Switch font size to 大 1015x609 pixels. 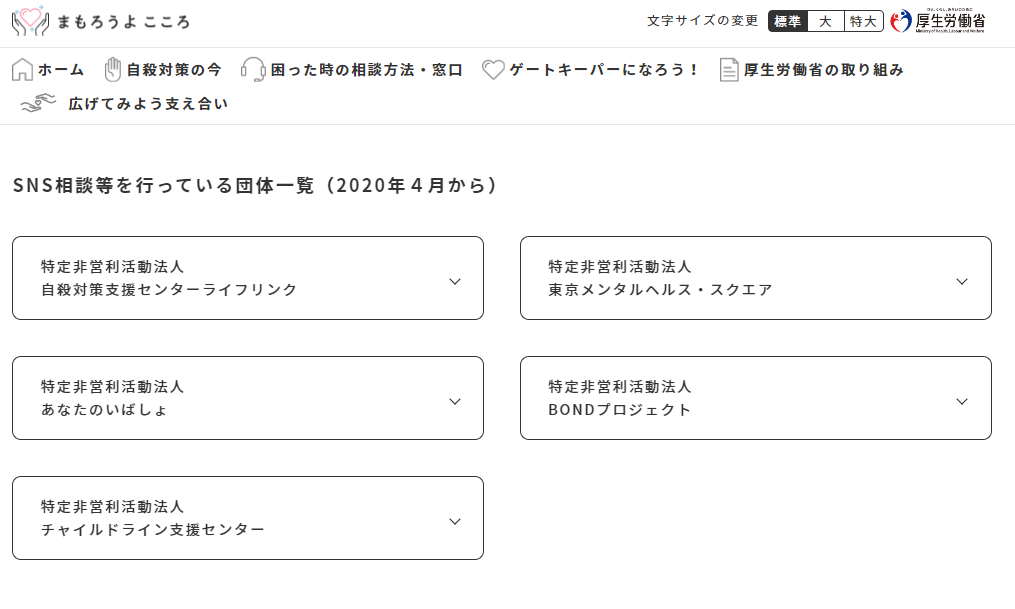(x=825, y=21)
